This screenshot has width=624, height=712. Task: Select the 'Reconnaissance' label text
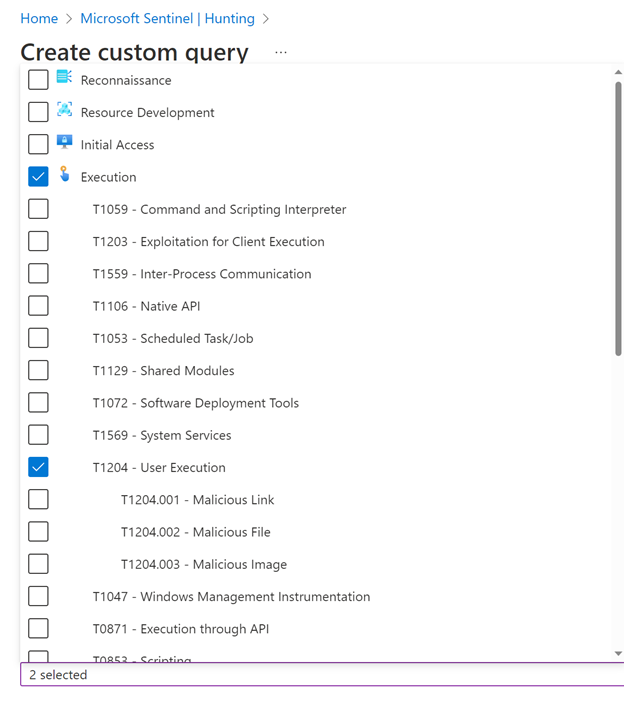pos(126,80)
